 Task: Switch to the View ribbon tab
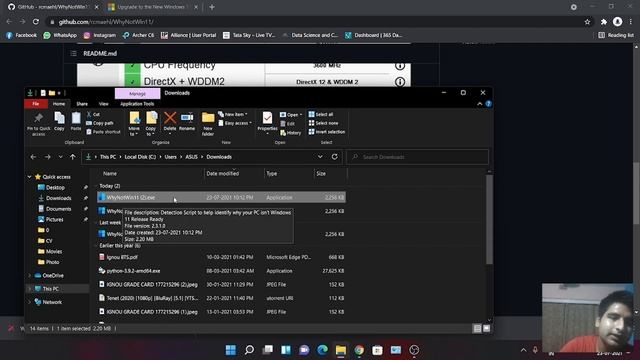click(104, 104)
